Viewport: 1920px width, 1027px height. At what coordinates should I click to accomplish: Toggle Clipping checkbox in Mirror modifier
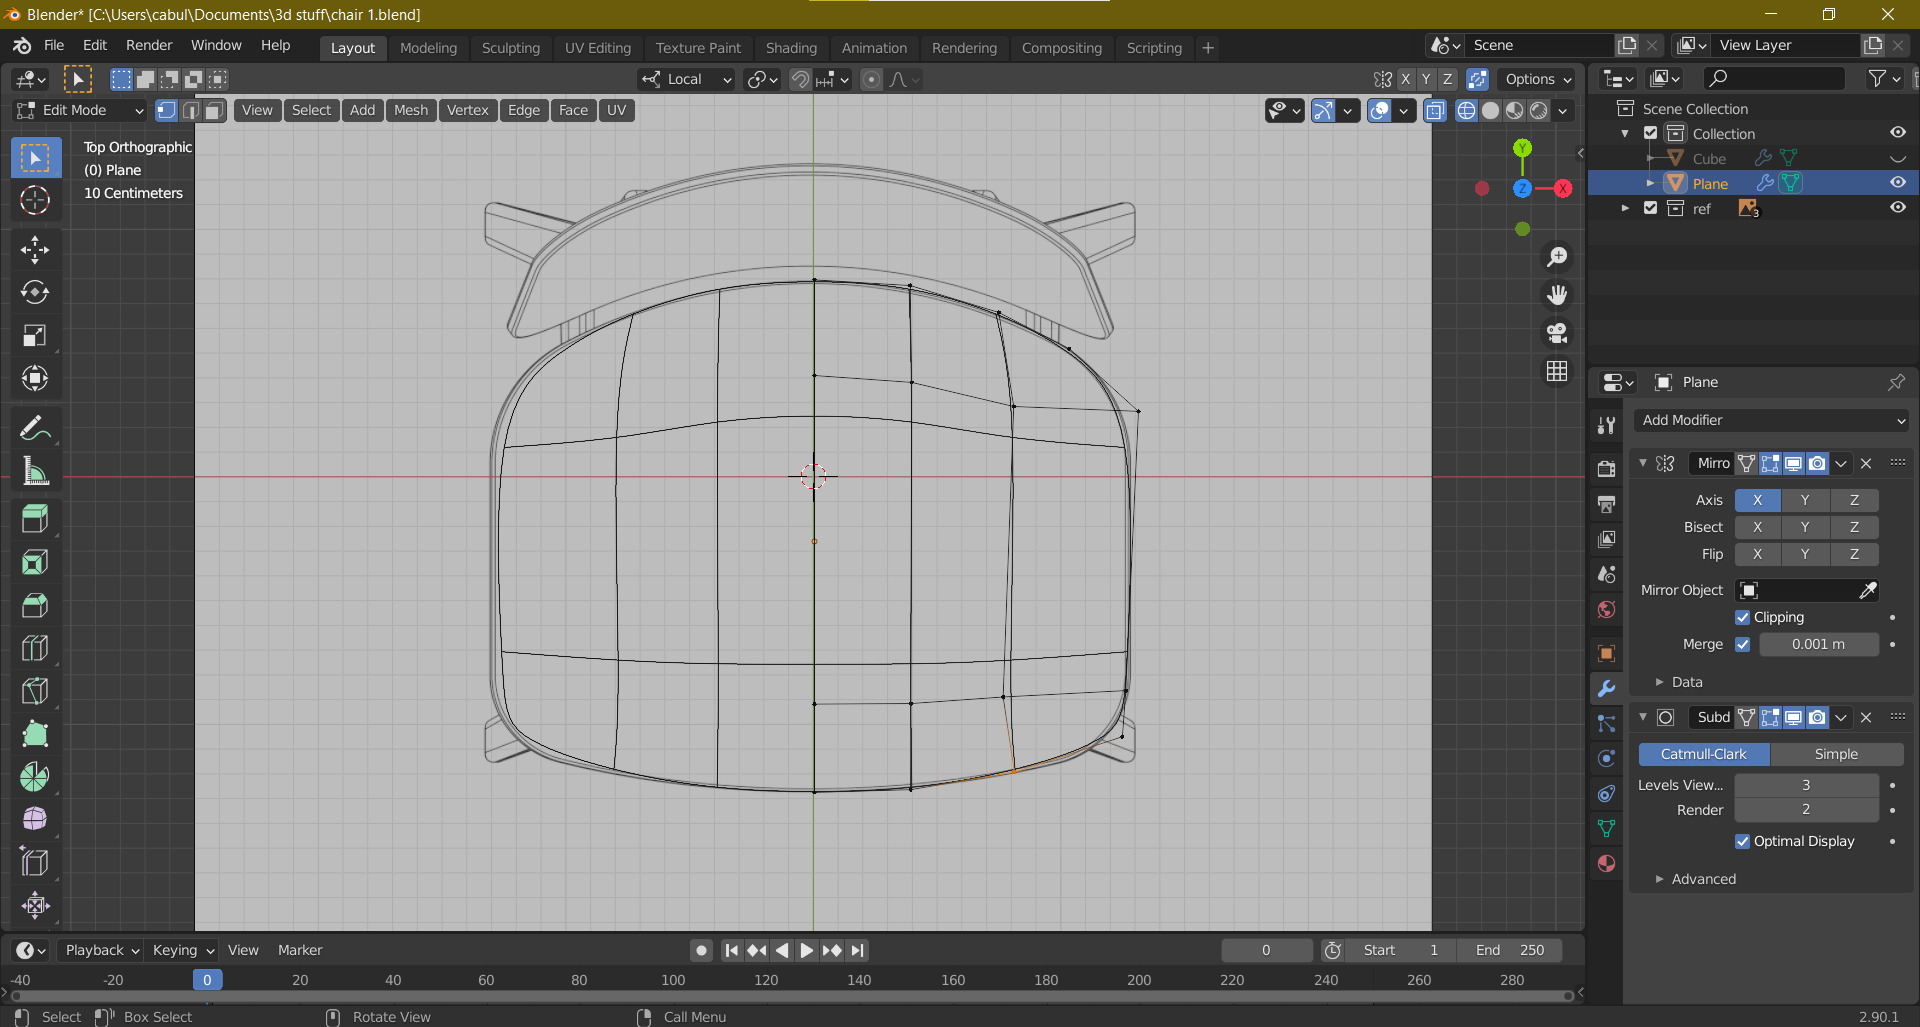[x=1742, y=618]
